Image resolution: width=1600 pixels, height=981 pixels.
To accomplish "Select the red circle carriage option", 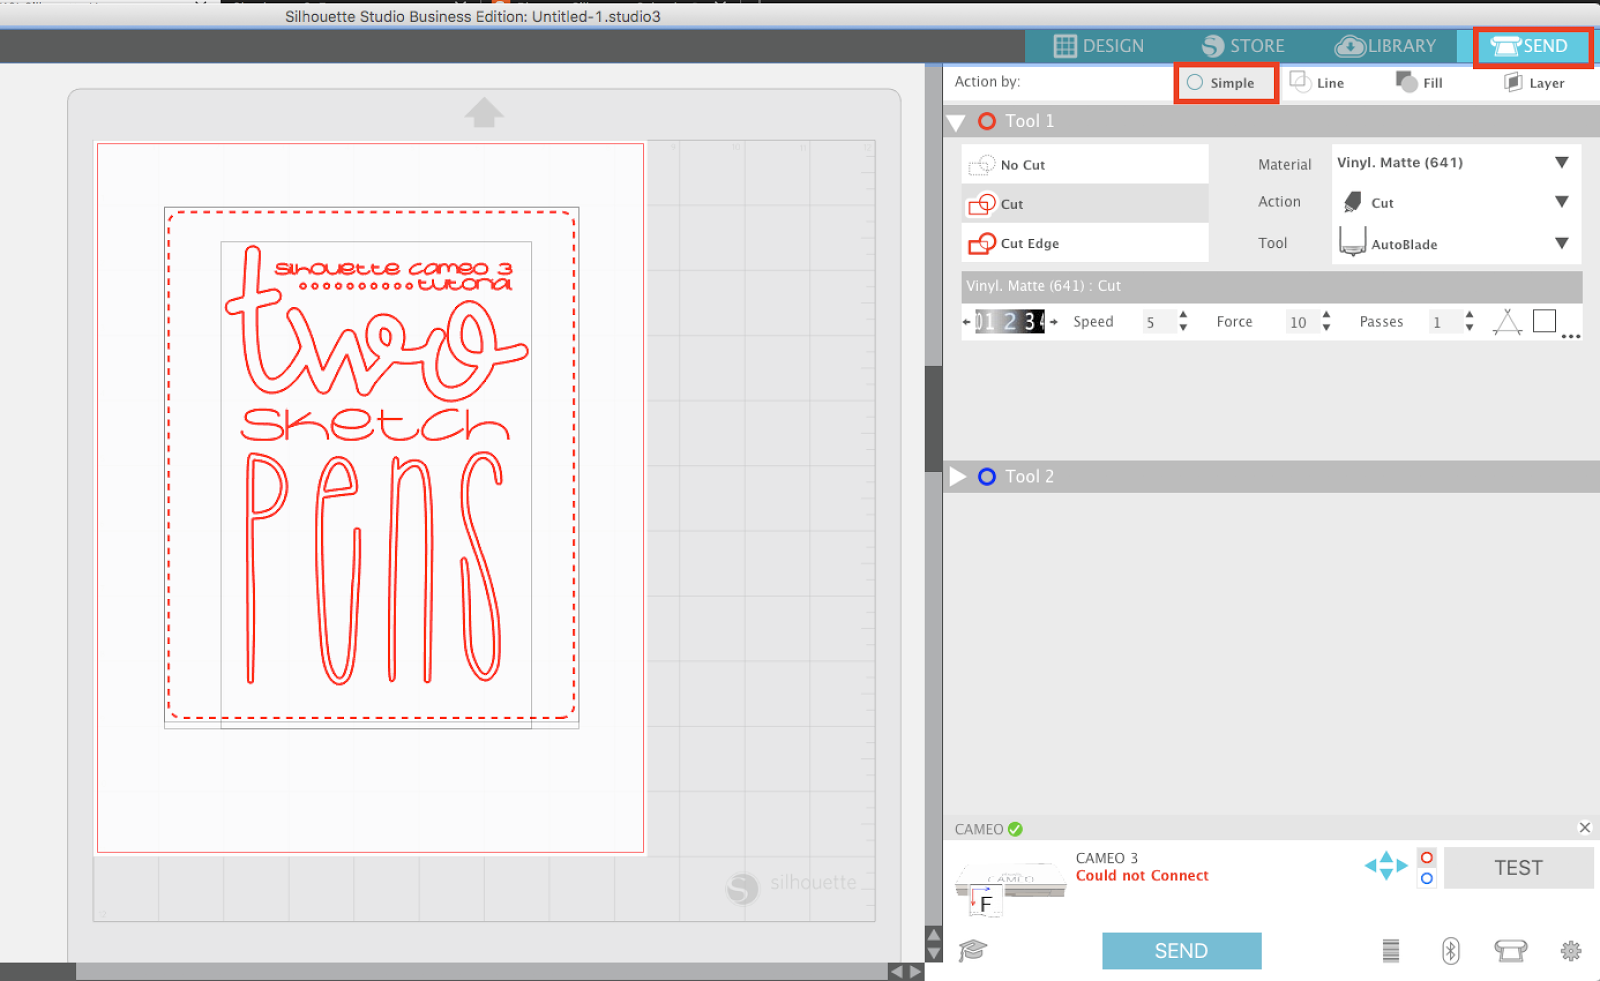I will pos(1426,857).
